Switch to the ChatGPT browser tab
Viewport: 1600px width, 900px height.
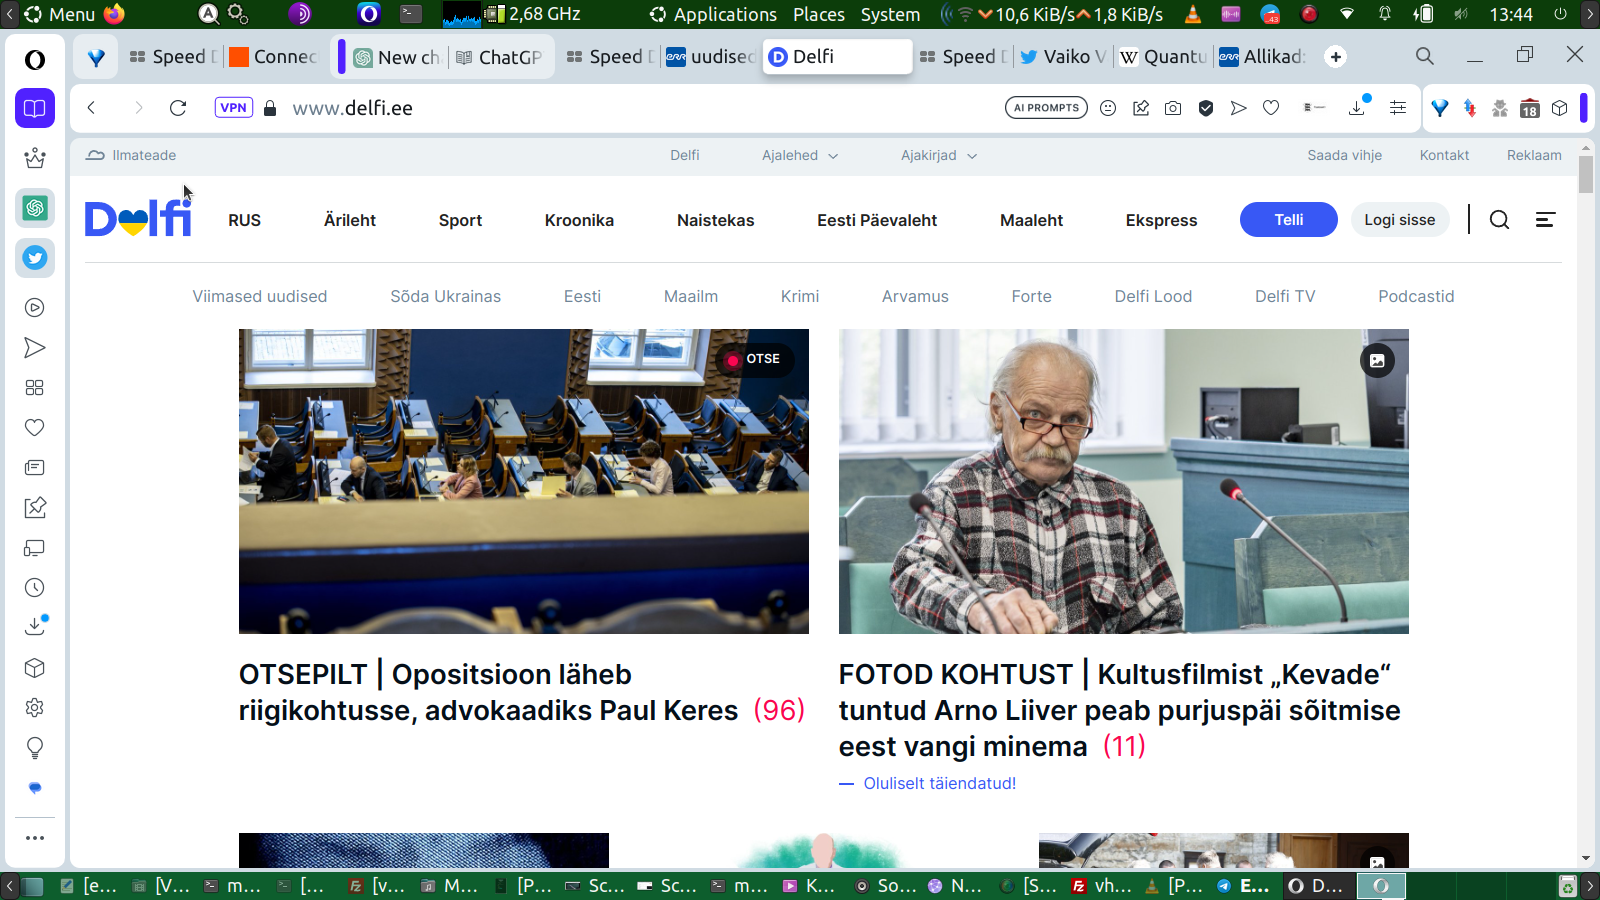coord(499,57)
